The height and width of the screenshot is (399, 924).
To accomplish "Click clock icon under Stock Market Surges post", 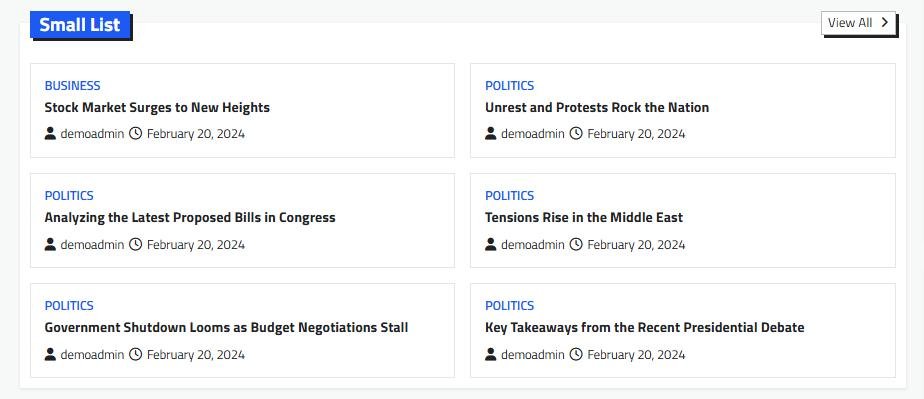I will [x=136, y=133].
